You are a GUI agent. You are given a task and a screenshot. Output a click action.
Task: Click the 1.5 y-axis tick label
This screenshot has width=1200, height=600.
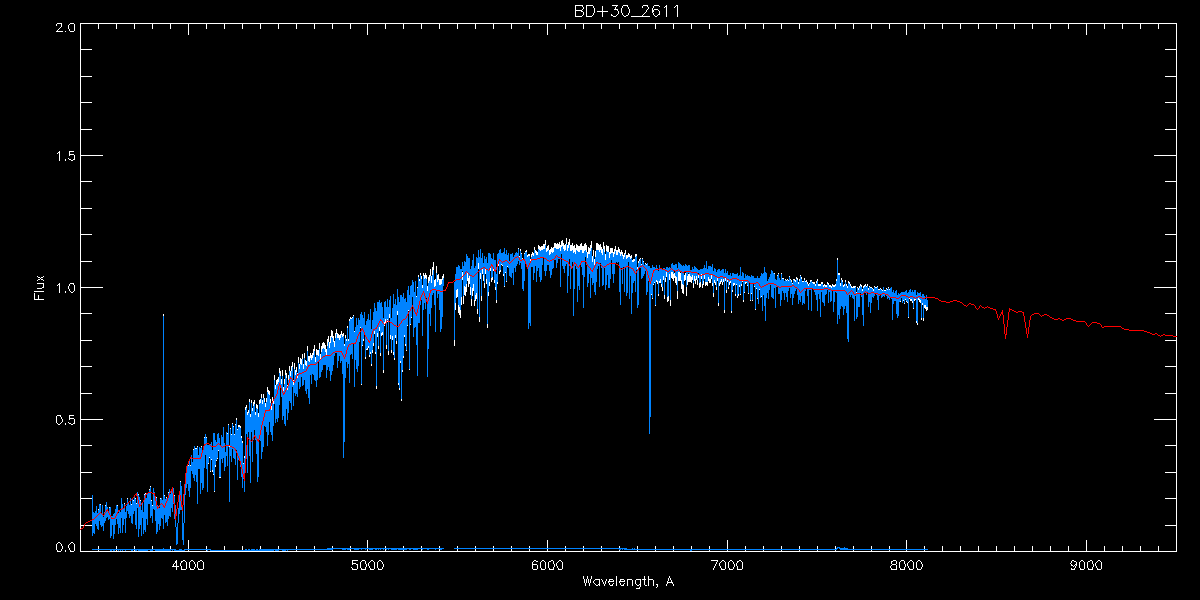[x=65, y=157]
